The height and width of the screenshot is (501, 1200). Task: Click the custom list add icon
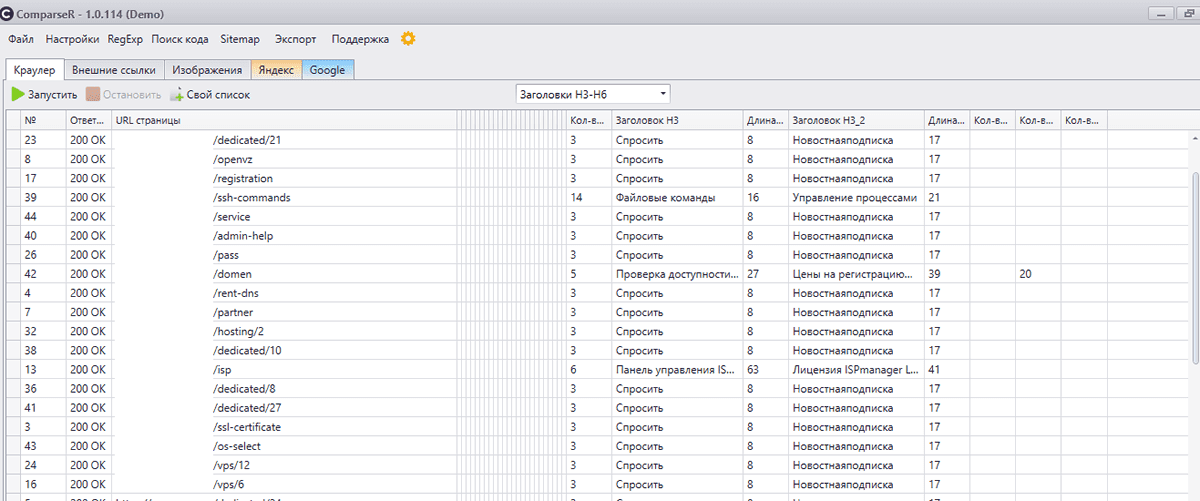[177, 95]
